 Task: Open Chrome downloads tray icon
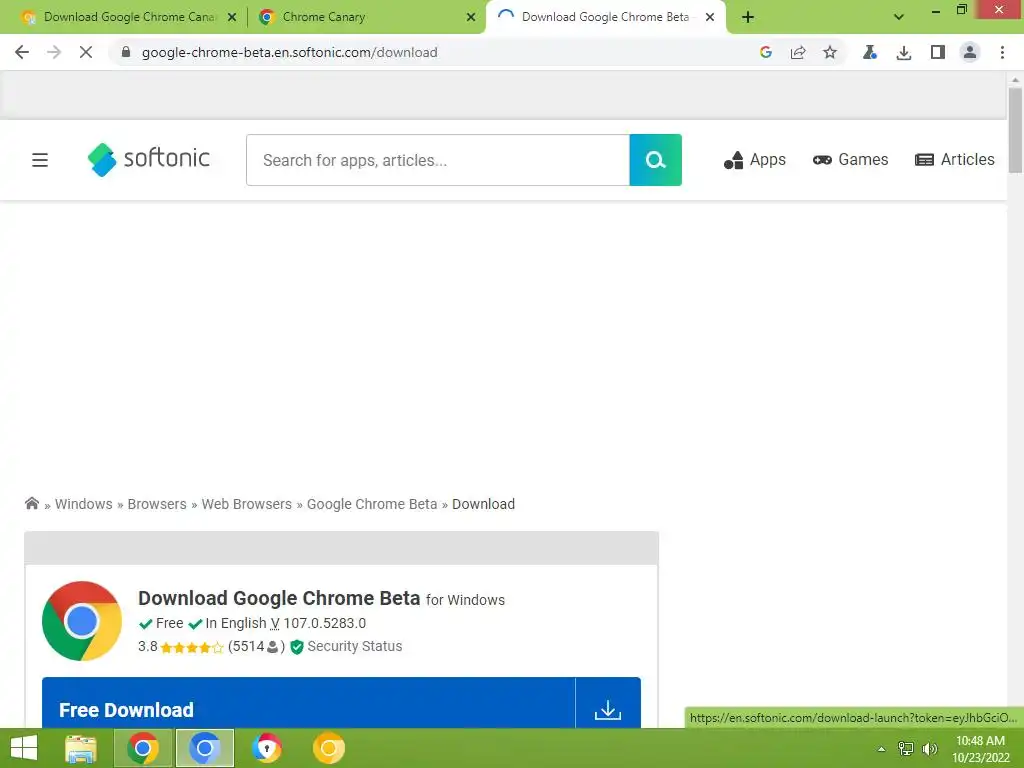(x=904, y=52)
